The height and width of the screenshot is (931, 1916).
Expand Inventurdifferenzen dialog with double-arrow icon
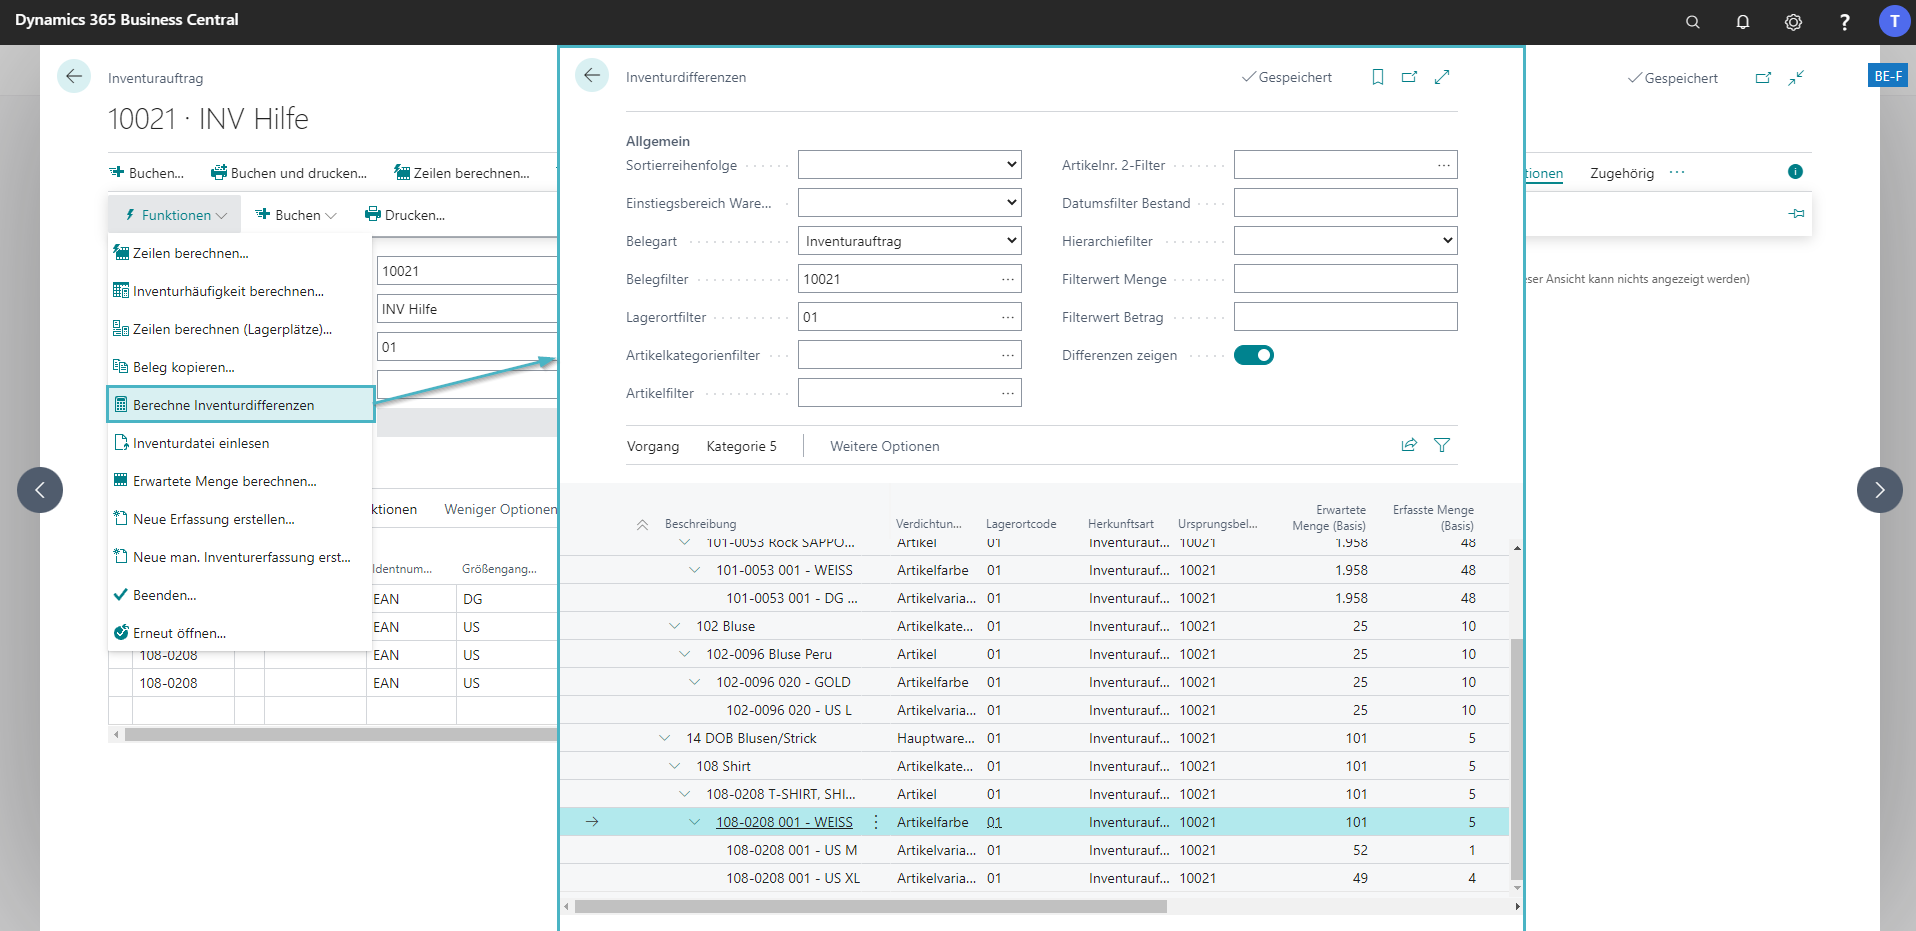(x=1441, y=77)
